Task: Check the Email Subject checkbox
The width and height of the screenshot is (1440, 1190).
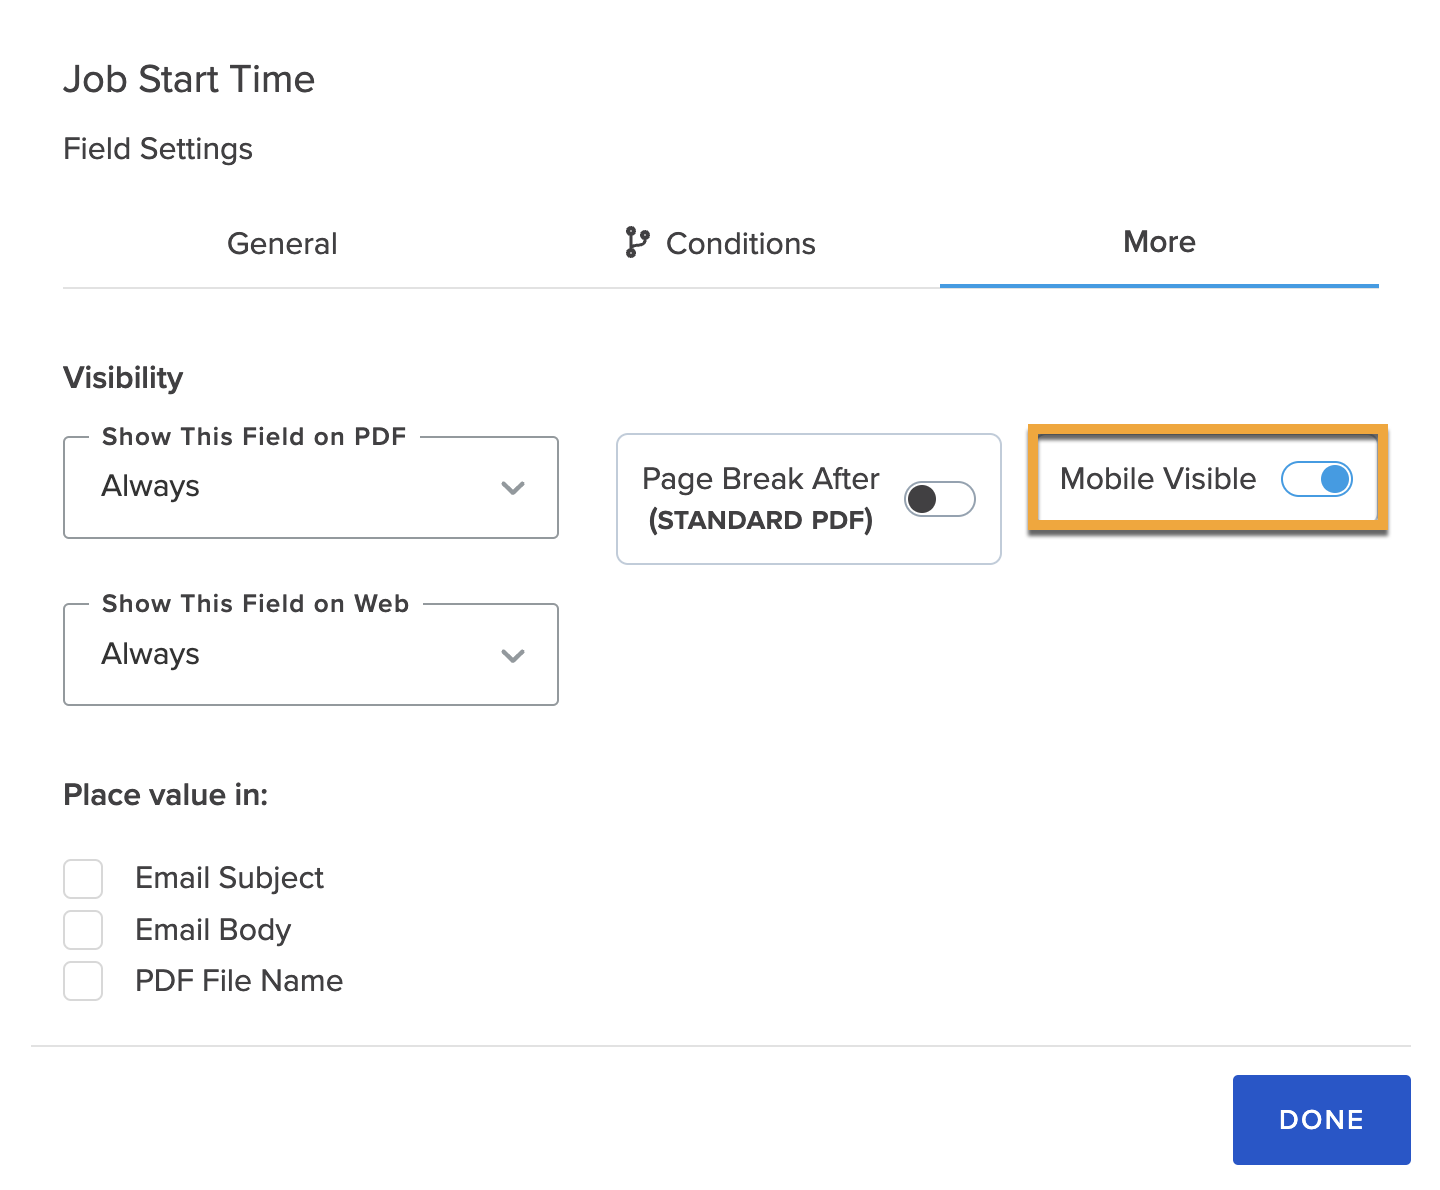Action: pos(83,878)
